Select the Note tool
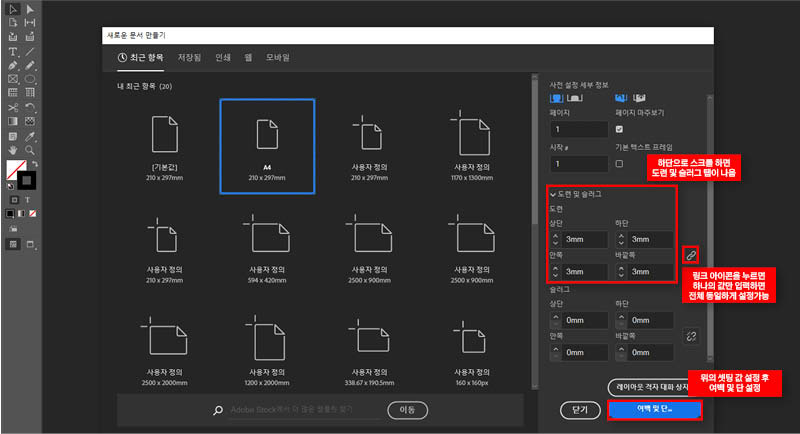The width and height of the screenshot is (800, 434). [13, 136]
